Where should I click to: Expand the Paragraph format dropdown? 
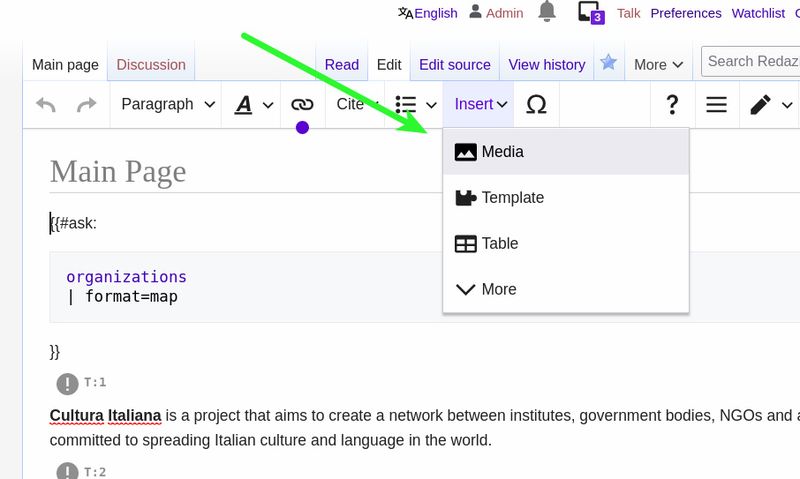167,105
